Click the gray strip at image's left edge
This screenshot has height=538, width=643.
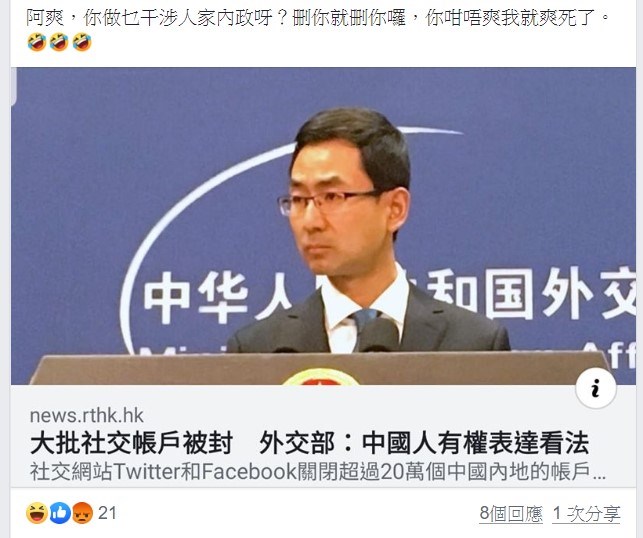tap(14, 86)
